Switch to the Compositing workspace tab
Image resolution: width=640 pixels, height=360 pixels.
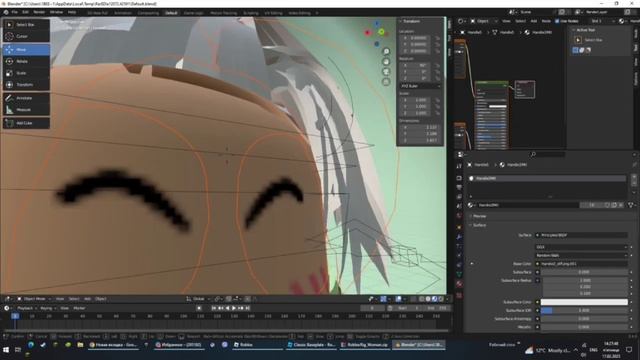pyautogui.click(x=148, y=13)
